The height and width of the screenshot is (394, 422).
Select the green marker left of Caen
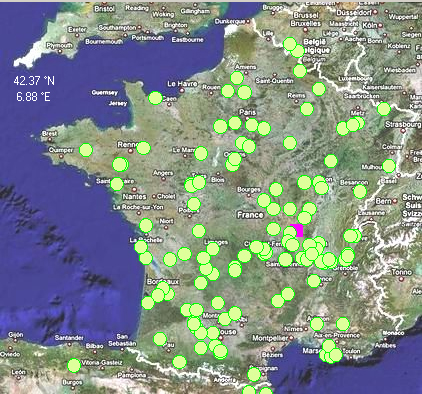click(x=155, y=98)
